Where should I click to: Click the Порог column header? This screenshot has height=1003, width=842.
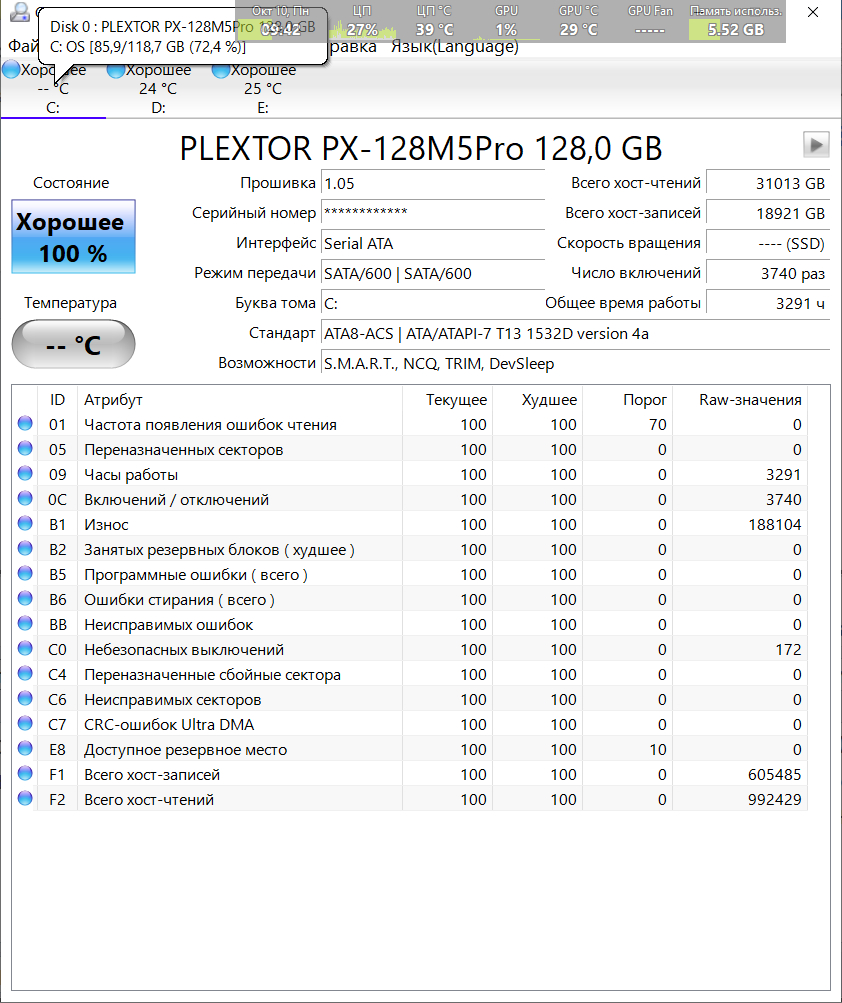tap(628, 400)
